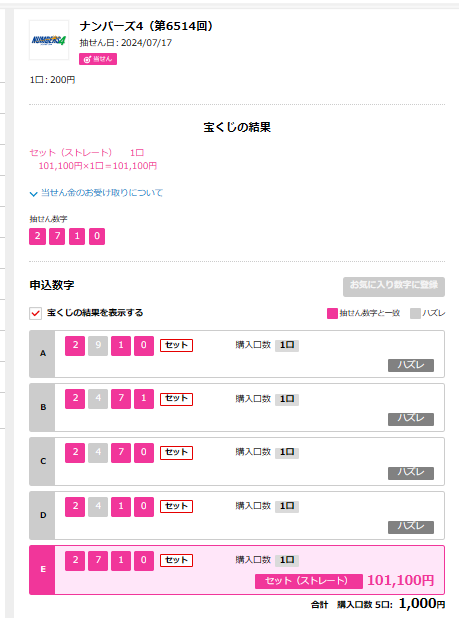Select the row D letter tab

pyautogui.click(x=43, y=515)
